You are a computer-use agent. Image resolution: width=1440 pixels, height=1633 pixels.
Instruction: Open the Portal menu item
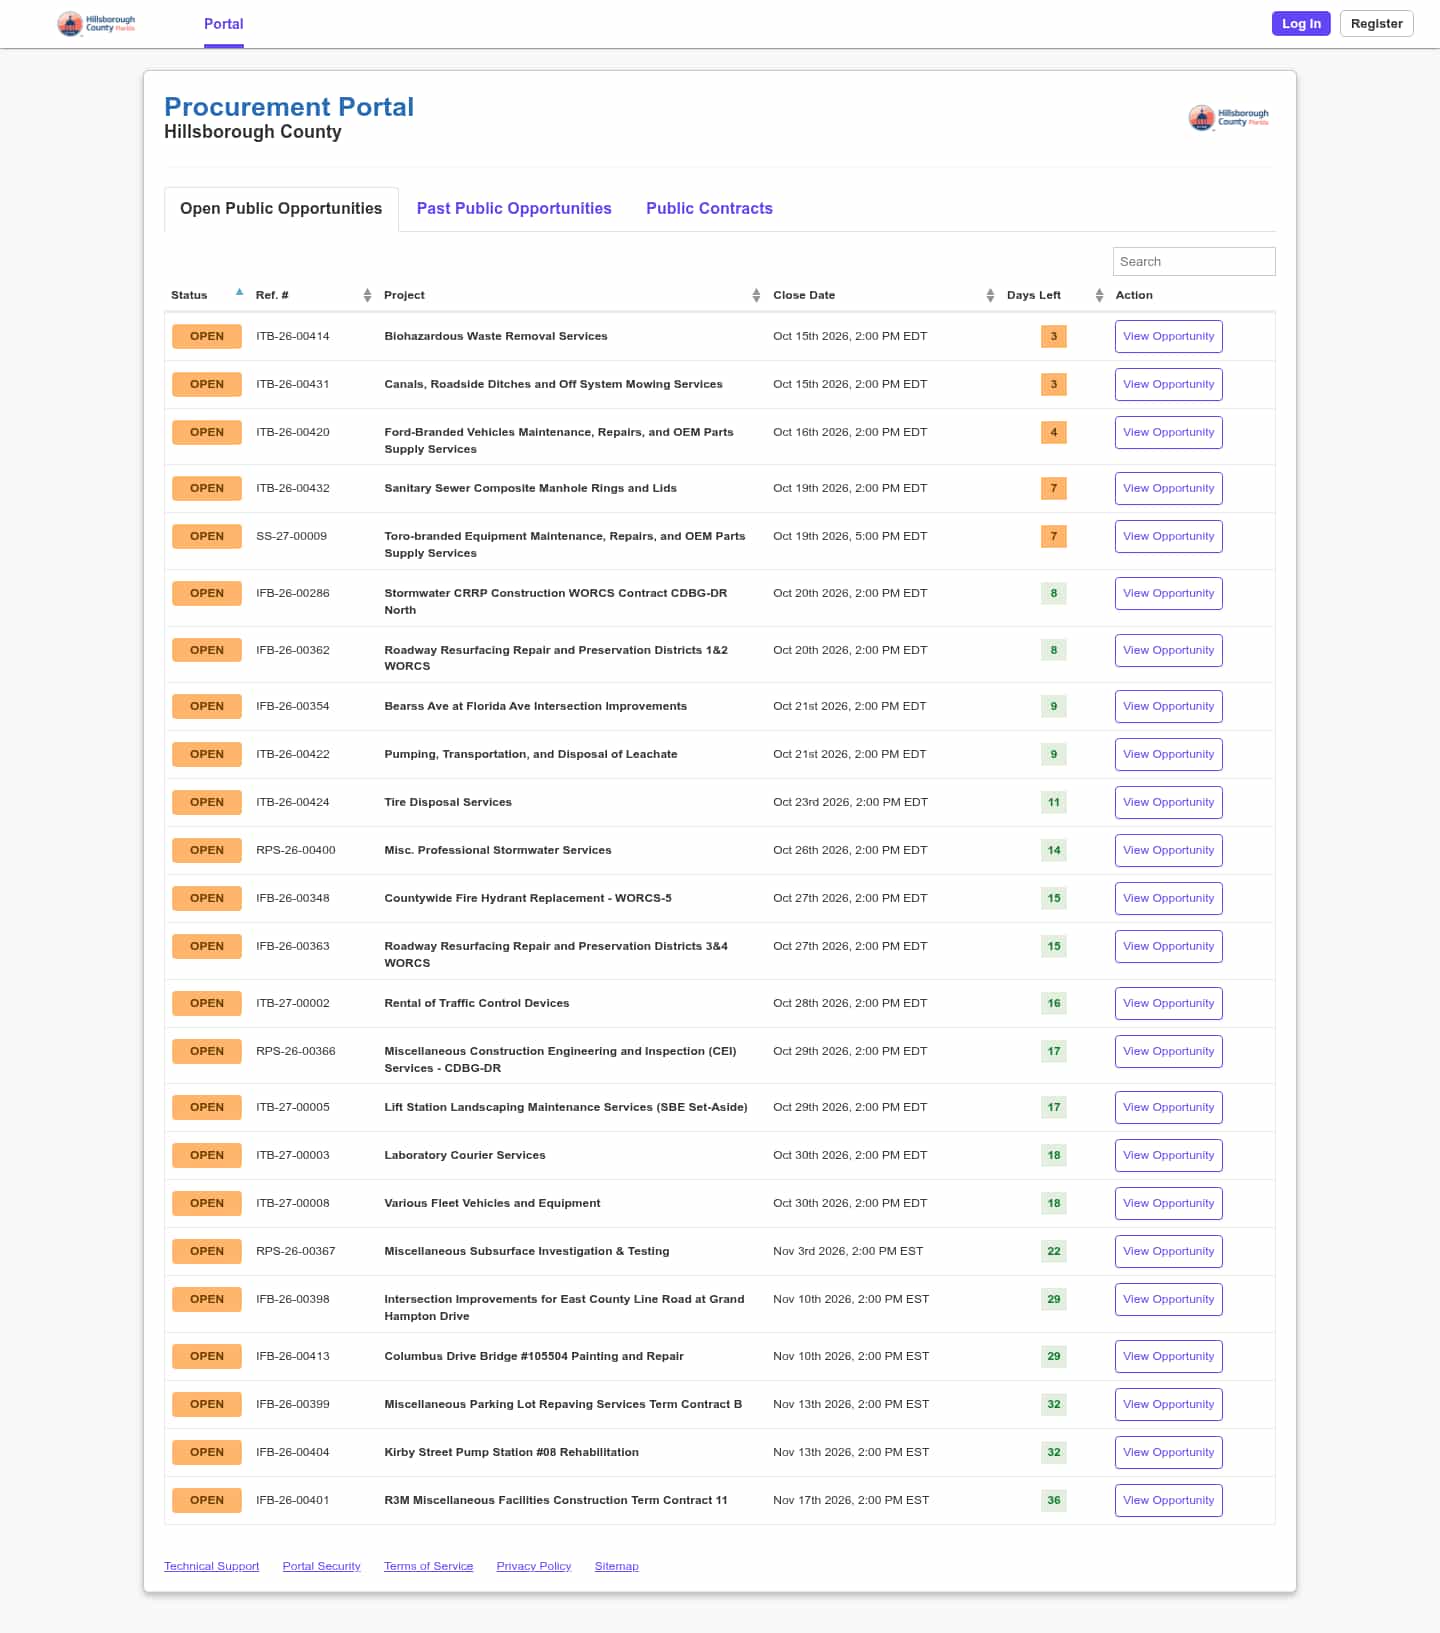coord(224,24)
